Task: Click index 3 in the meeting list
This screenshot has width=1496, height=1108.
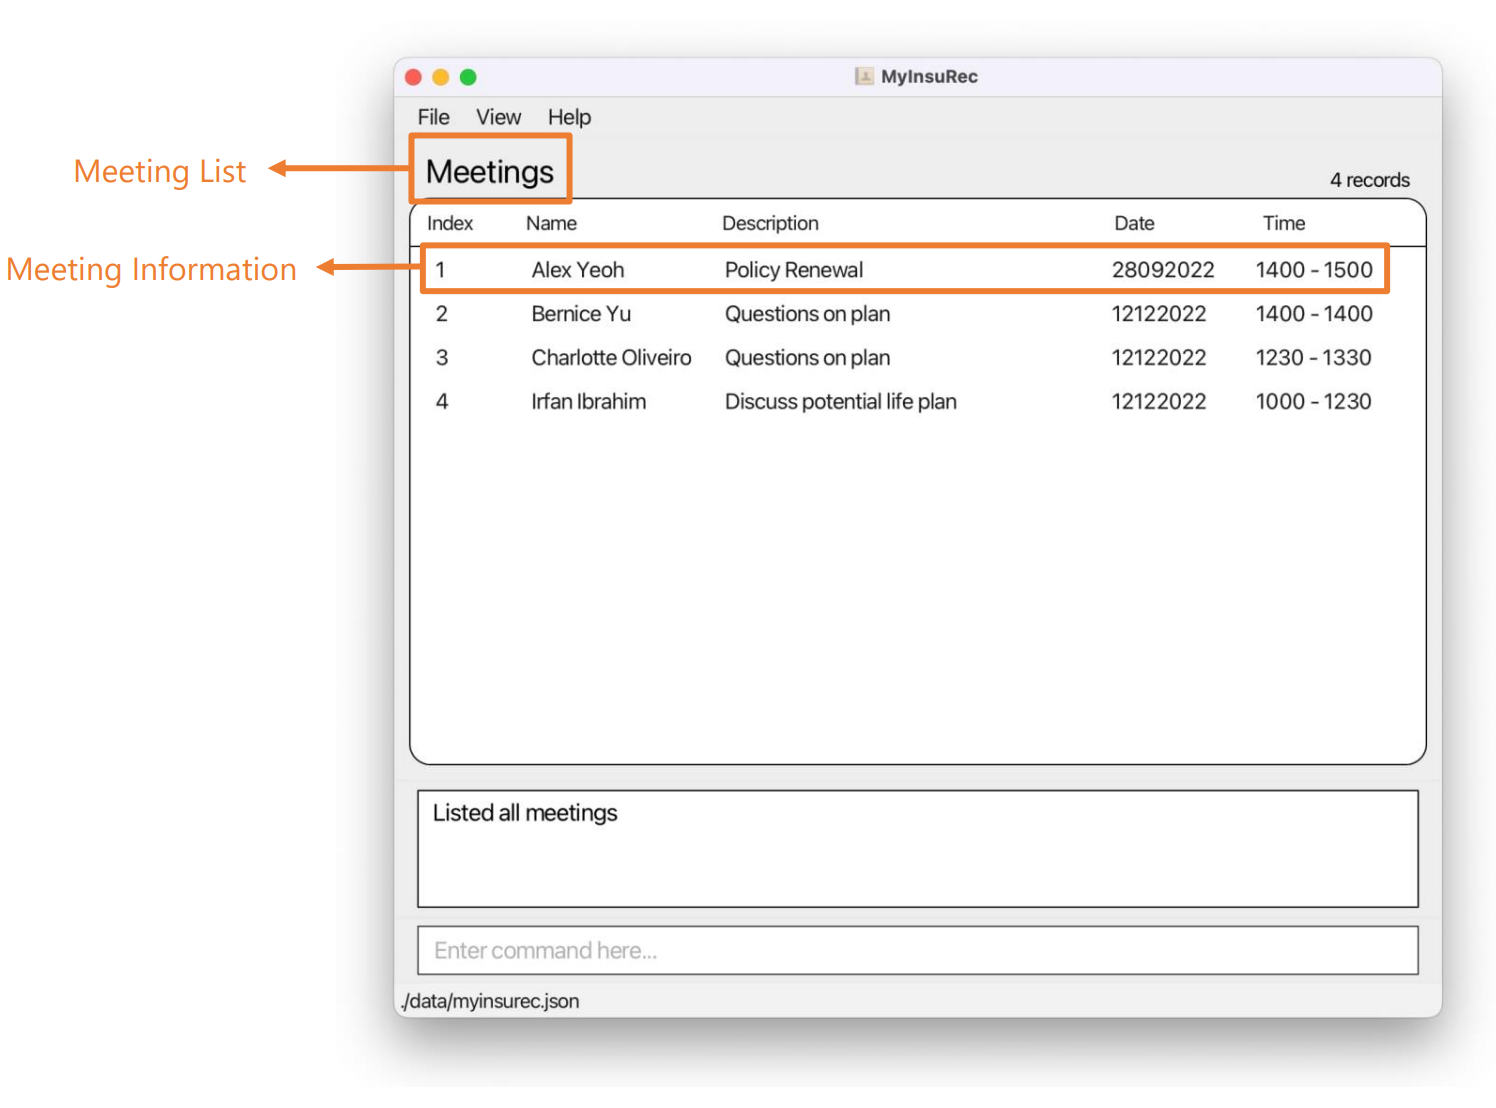Action: click(x=441, y=358)
